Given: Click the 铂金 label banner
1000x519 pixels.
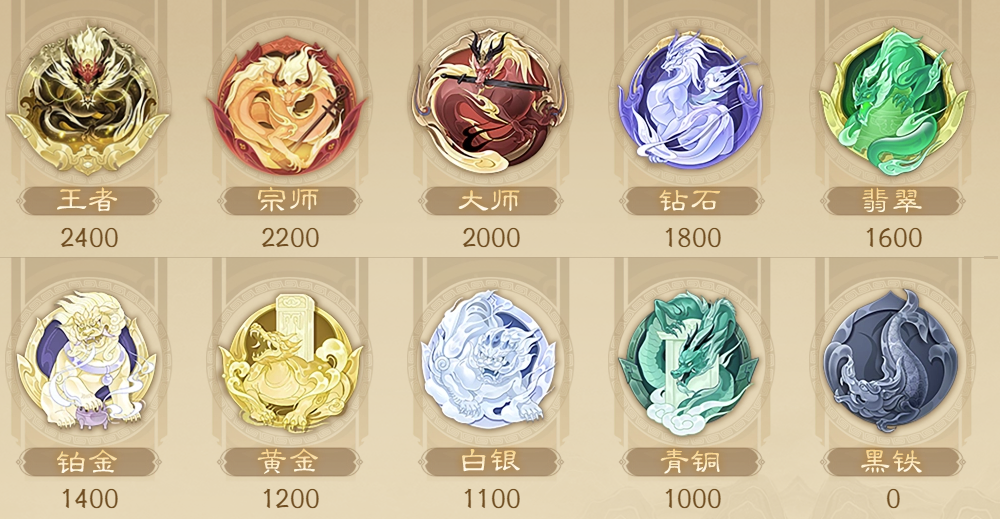Looking at the screenshot, I should (88, 462).
